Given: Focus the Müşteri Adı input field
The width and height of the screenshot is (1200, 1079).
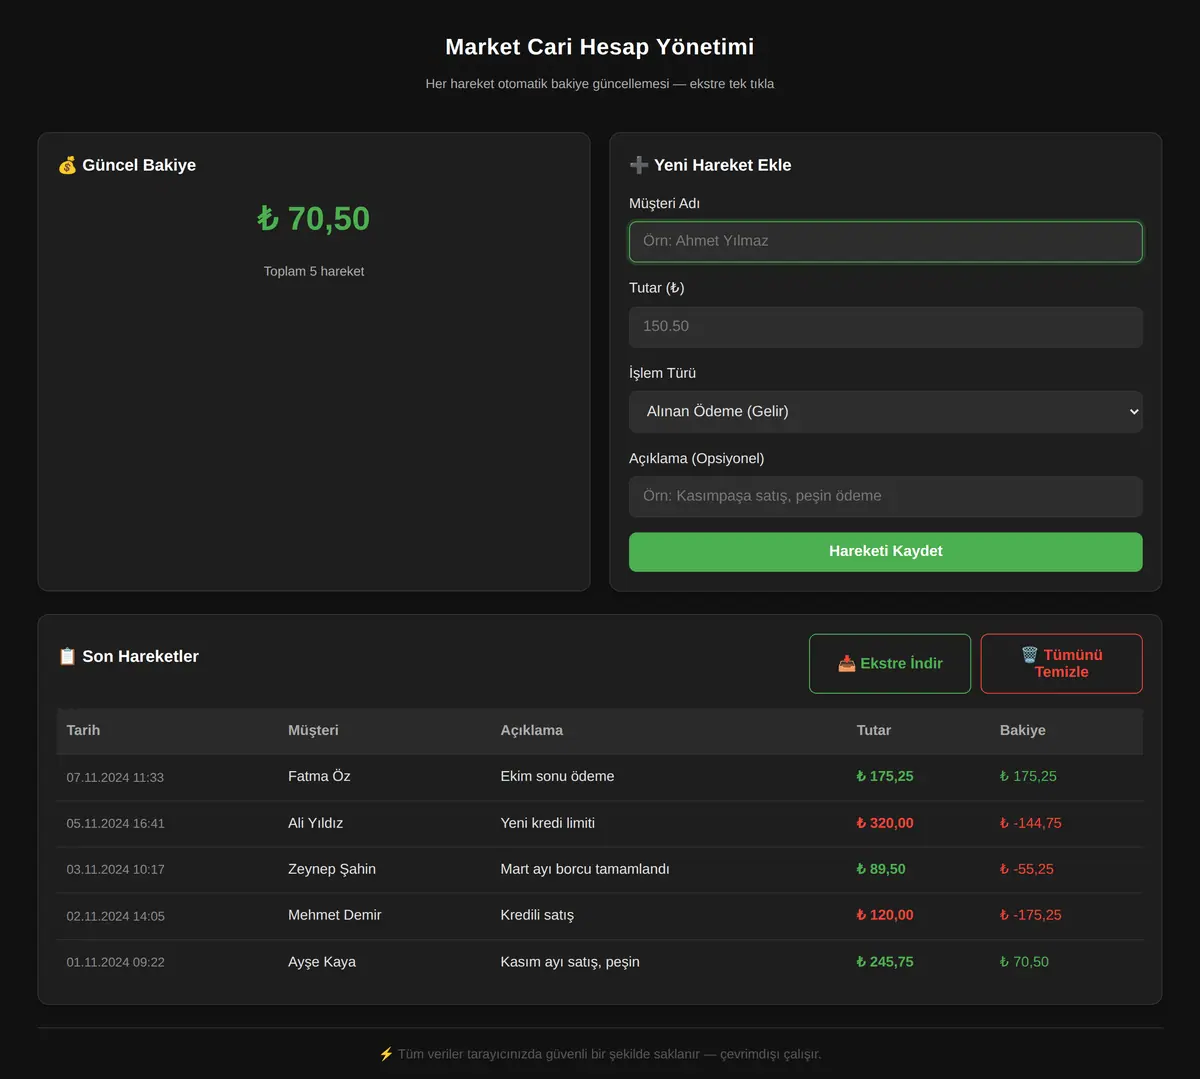Looking at the screenshot, I should coord(885,242).
